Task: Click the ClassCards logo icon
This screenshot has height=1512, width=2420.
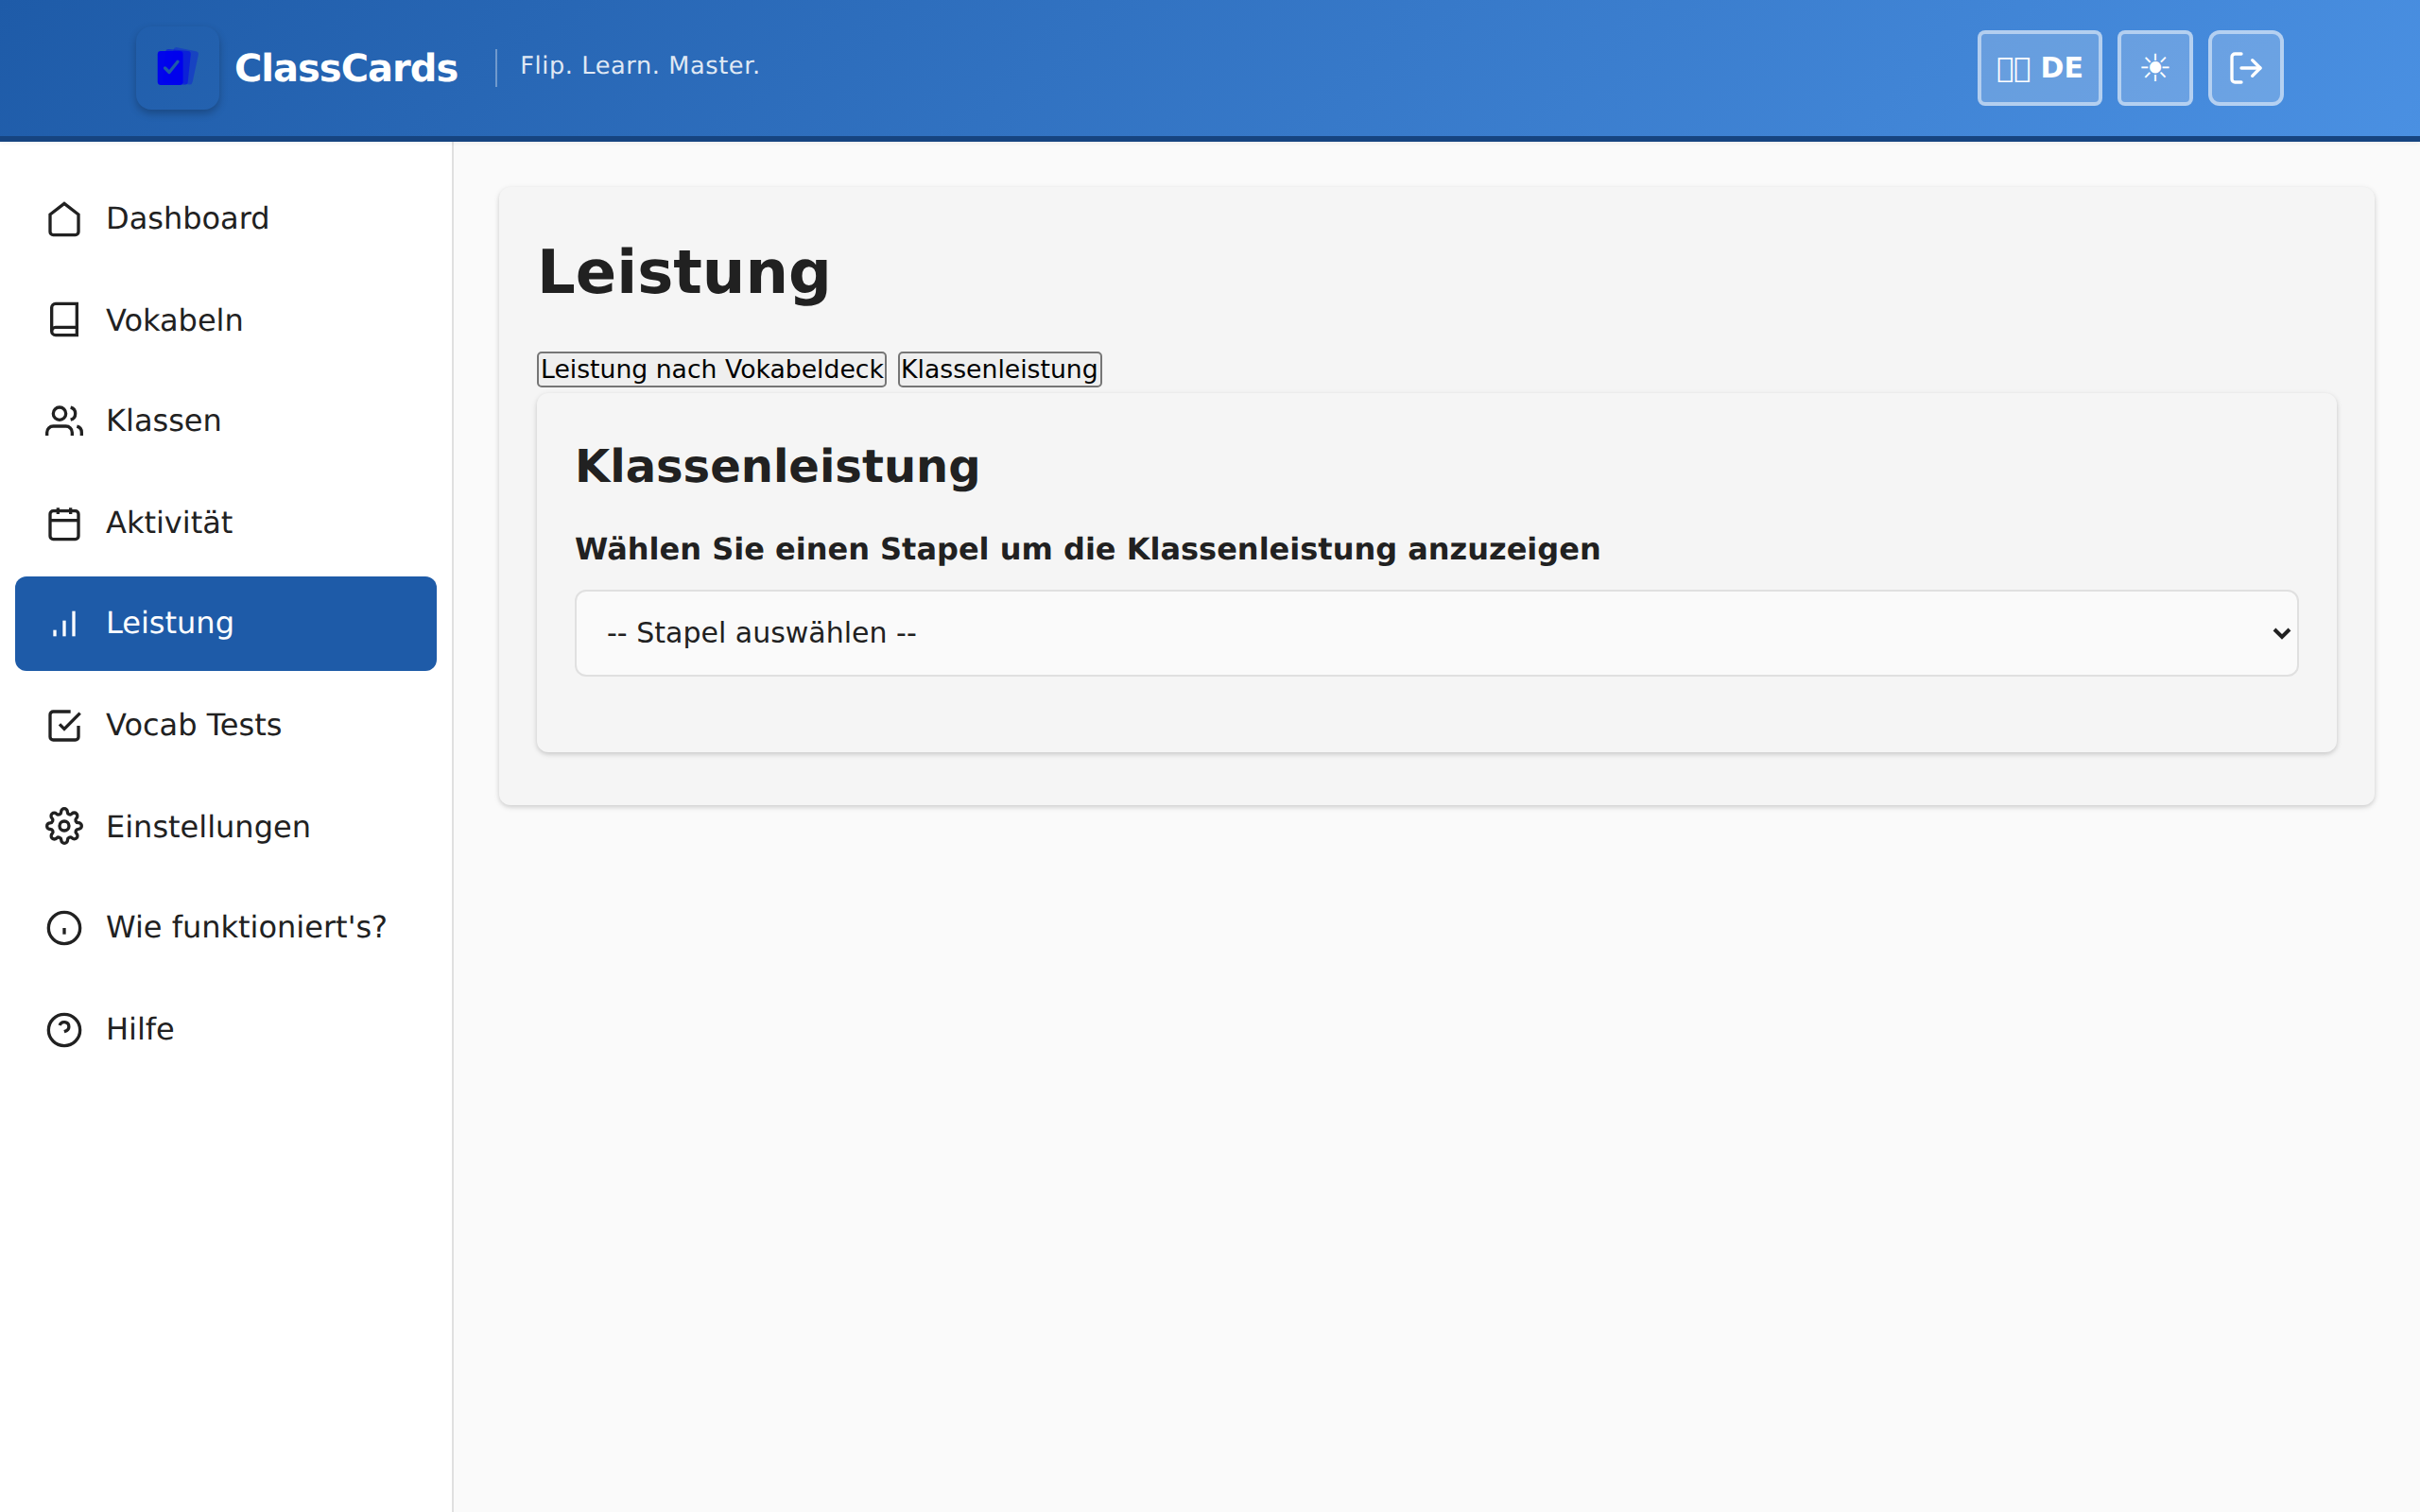Action: click(x=177, y=68)
